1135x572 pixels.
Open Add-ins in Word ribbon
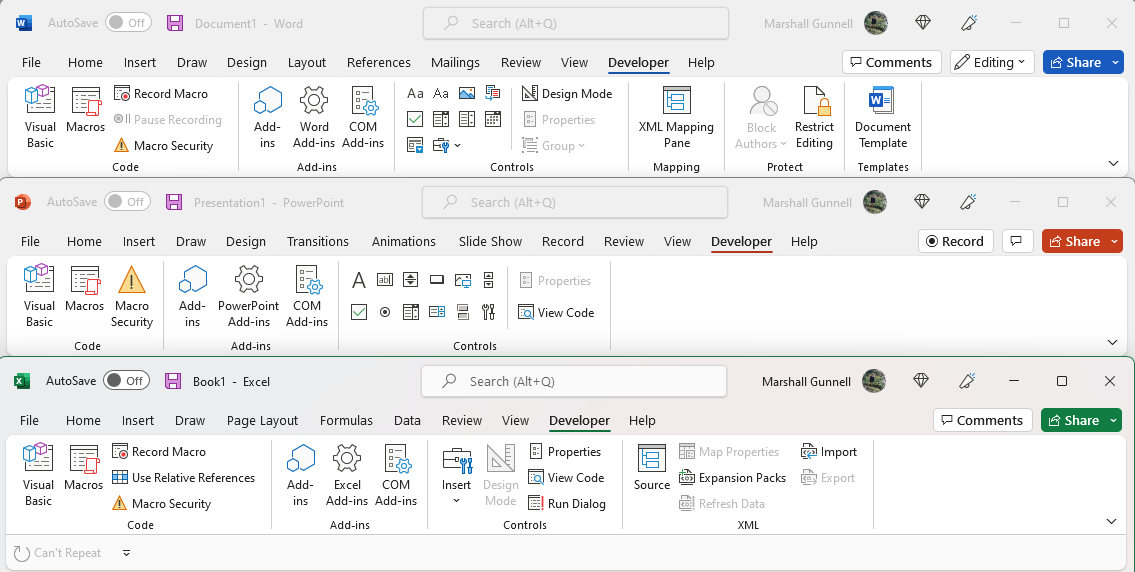coord(267,117)
